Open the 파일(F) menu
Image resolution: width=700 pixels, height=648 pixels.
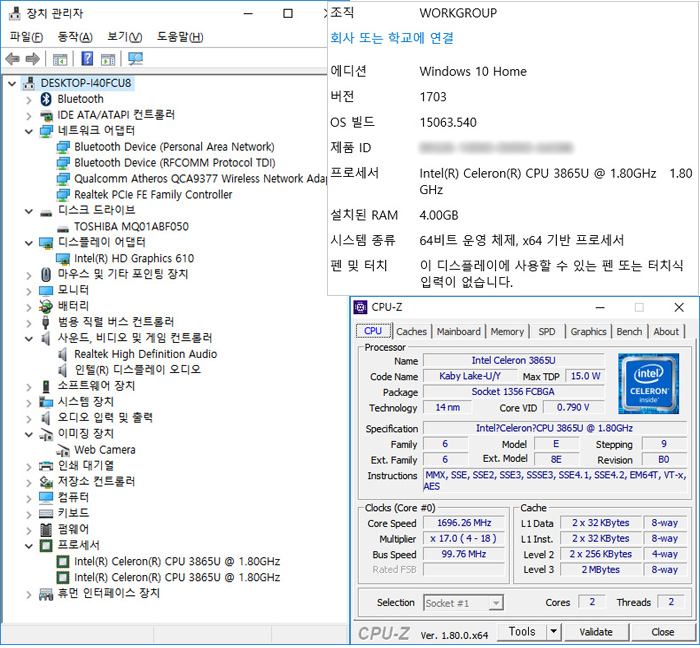click(26, 37)
